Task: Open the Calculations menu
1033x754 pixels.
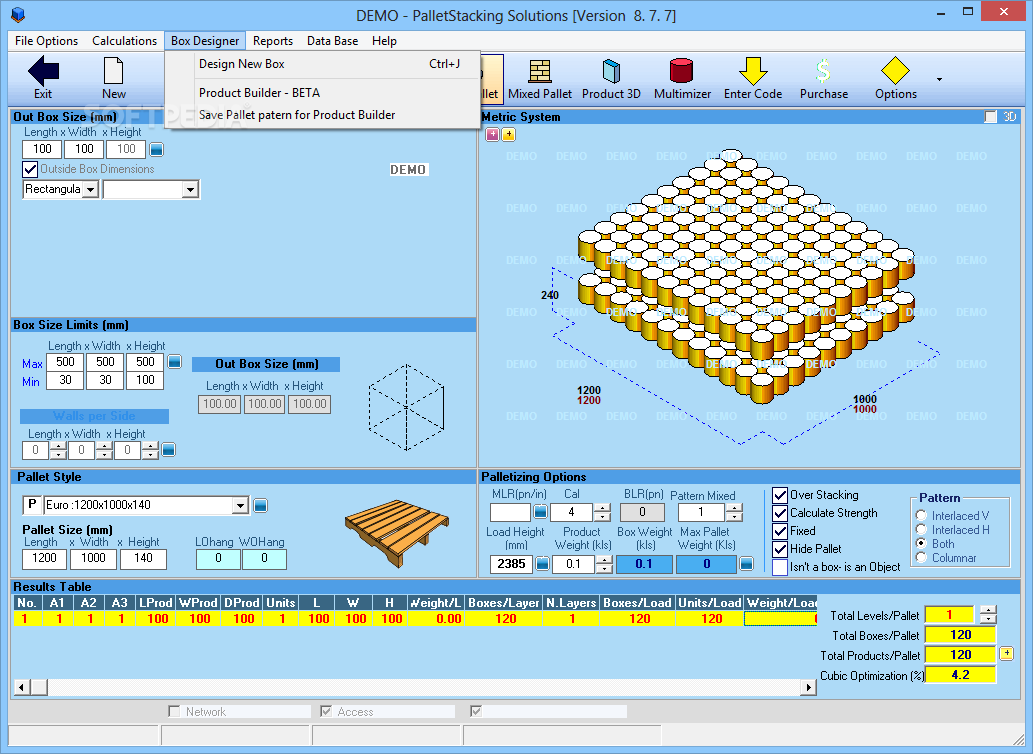Action: coord(125,41)
